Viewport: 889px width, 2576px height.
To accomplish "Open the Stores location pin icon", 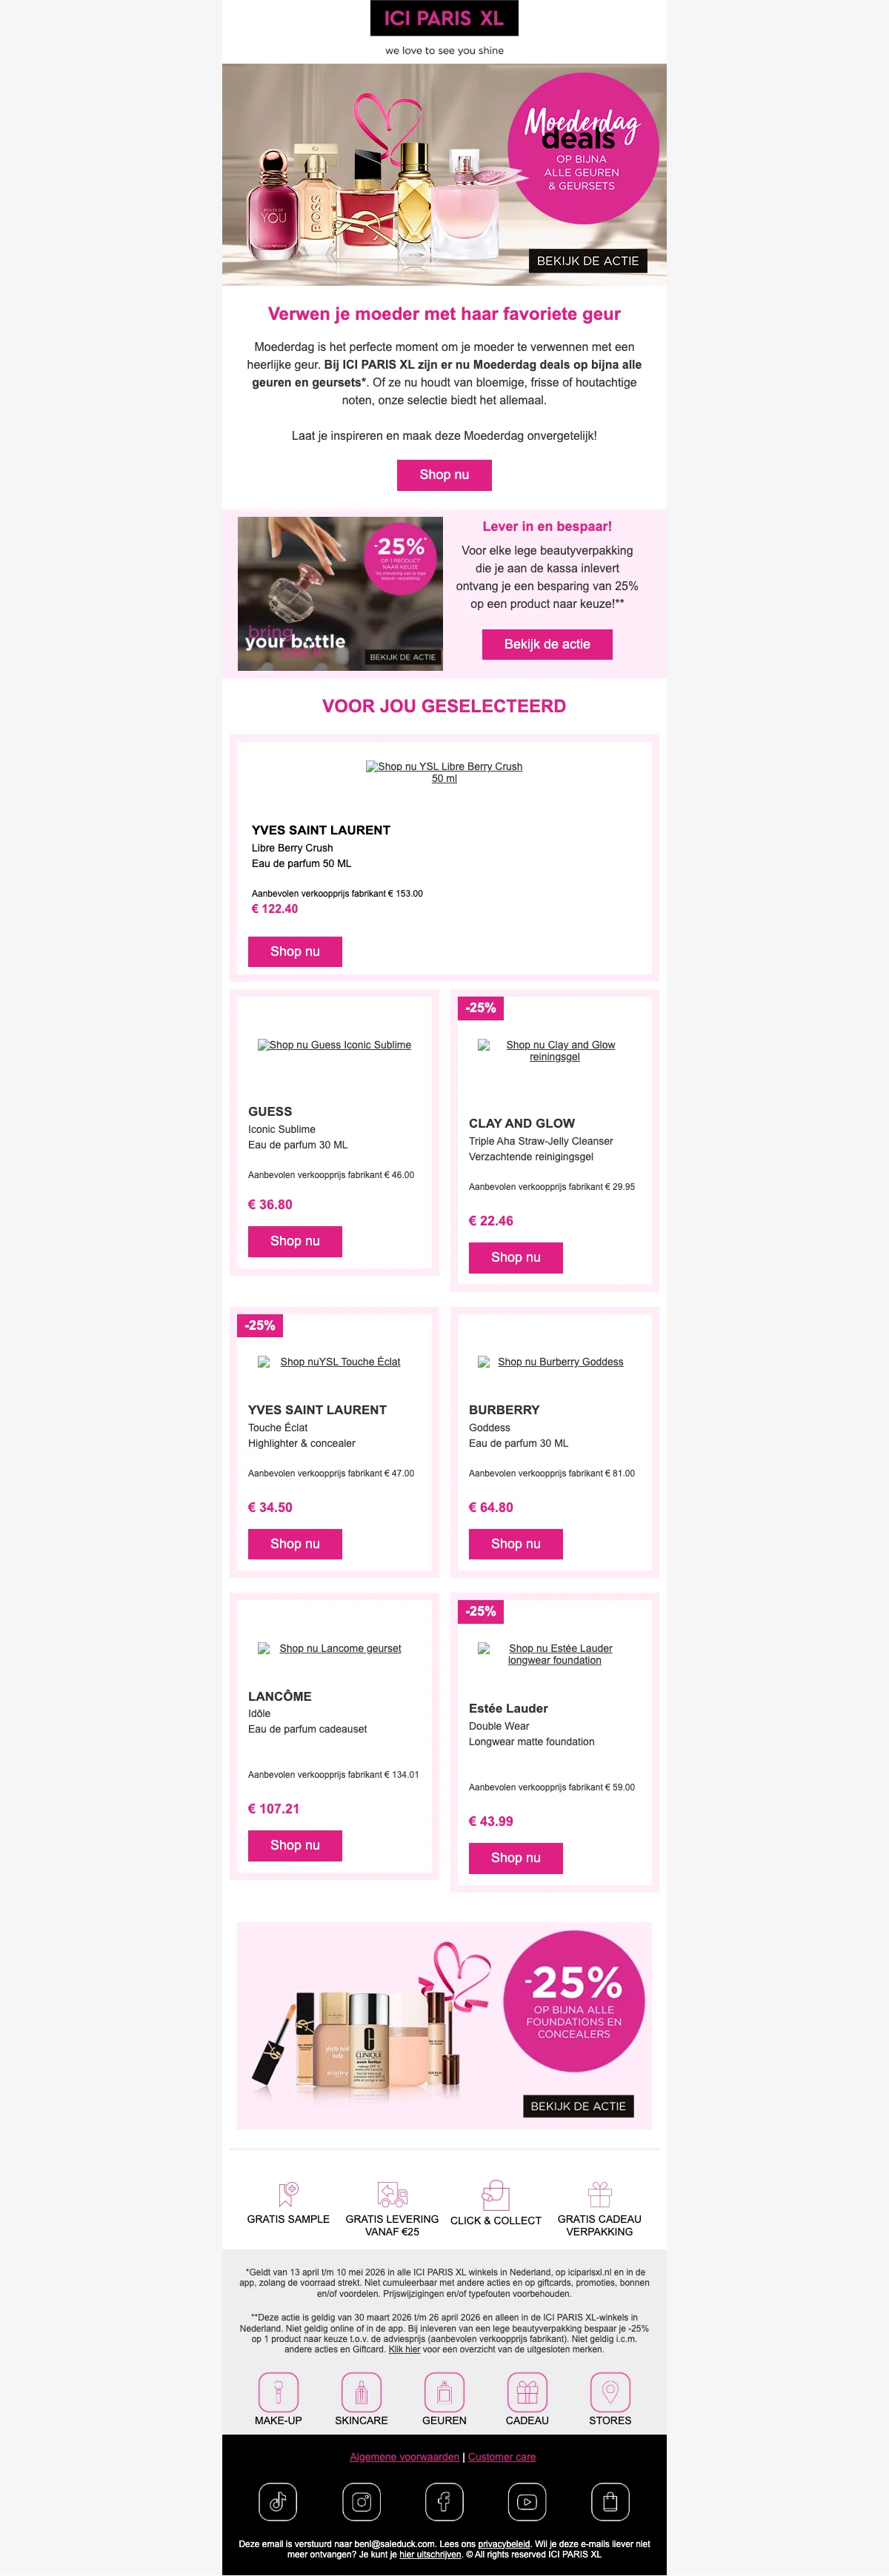I will (x=610, y=2391).
